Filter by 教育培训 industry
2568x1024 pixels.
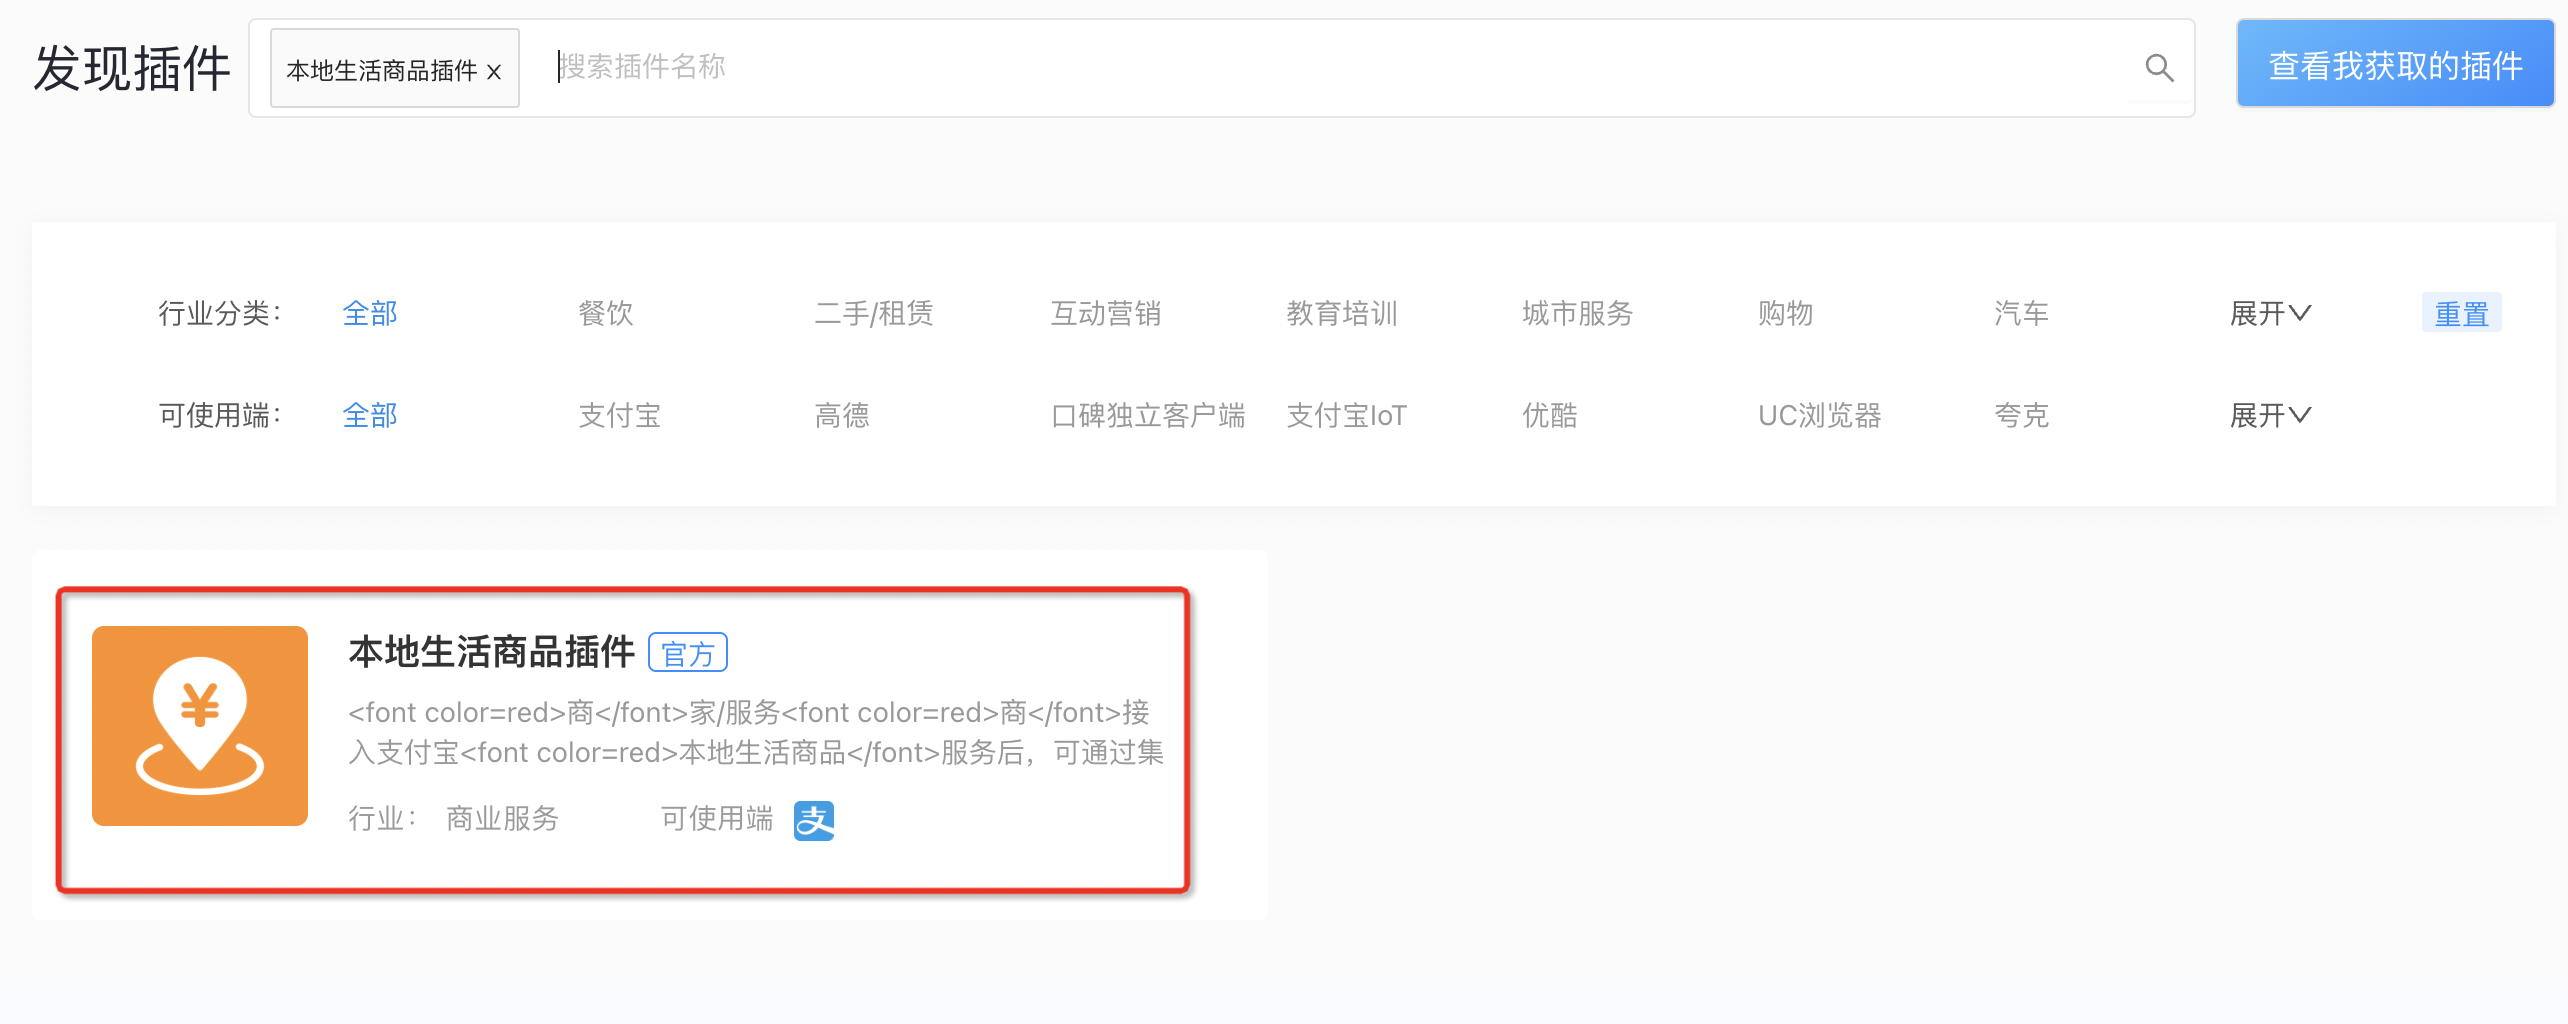coord(1342,313)
